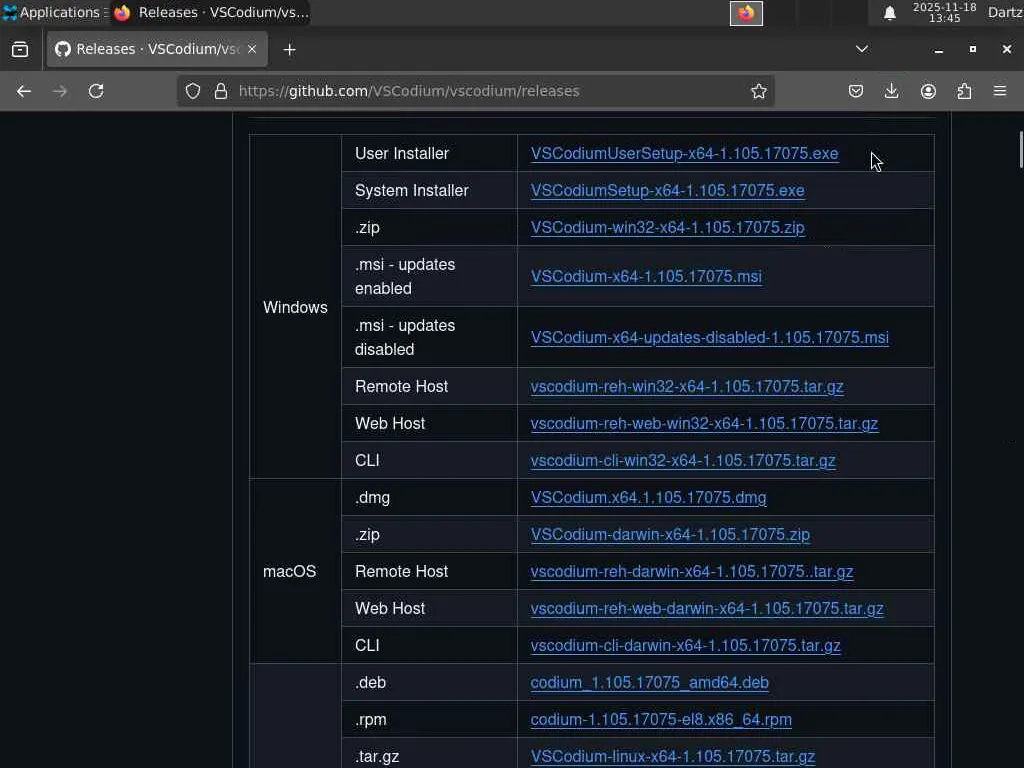Download vscodium-cli-darwin-x64 tar.gz
Screen dimensions: 1024x768
[685, 646]
